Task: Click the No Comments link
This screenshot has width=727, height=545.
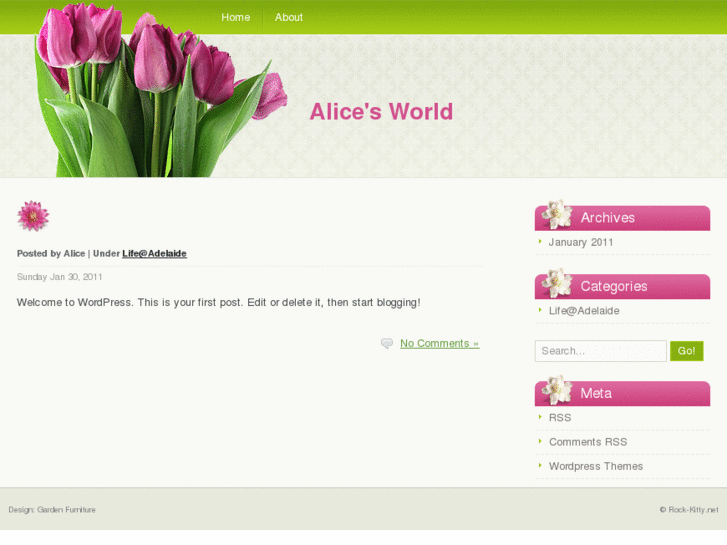Action: coord(440,343)
